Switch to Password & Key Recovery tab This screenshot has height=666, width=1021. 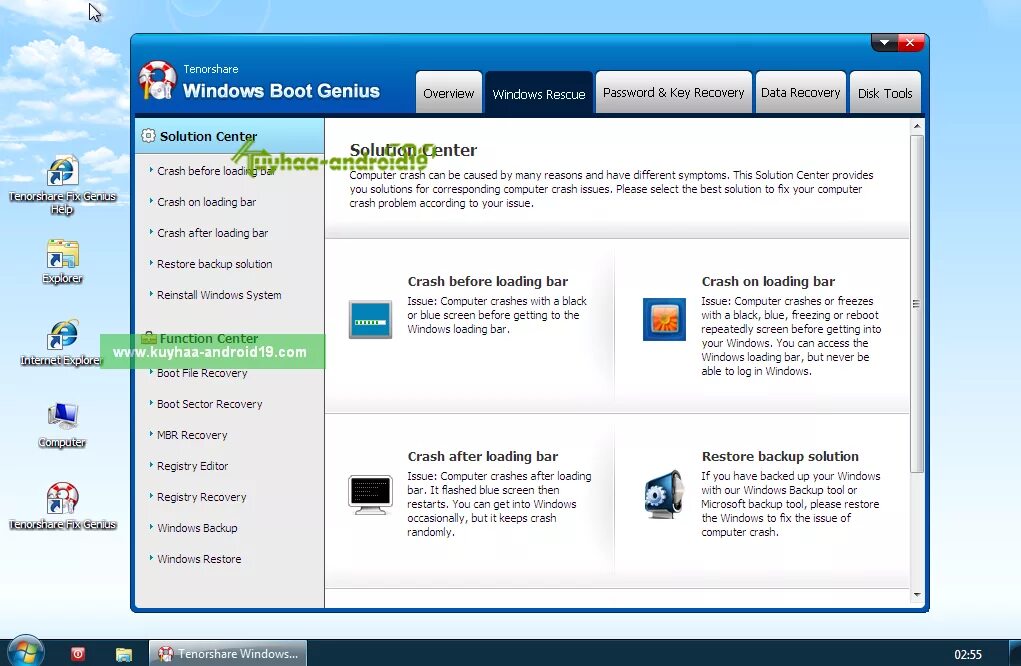(x=673, y=92)
